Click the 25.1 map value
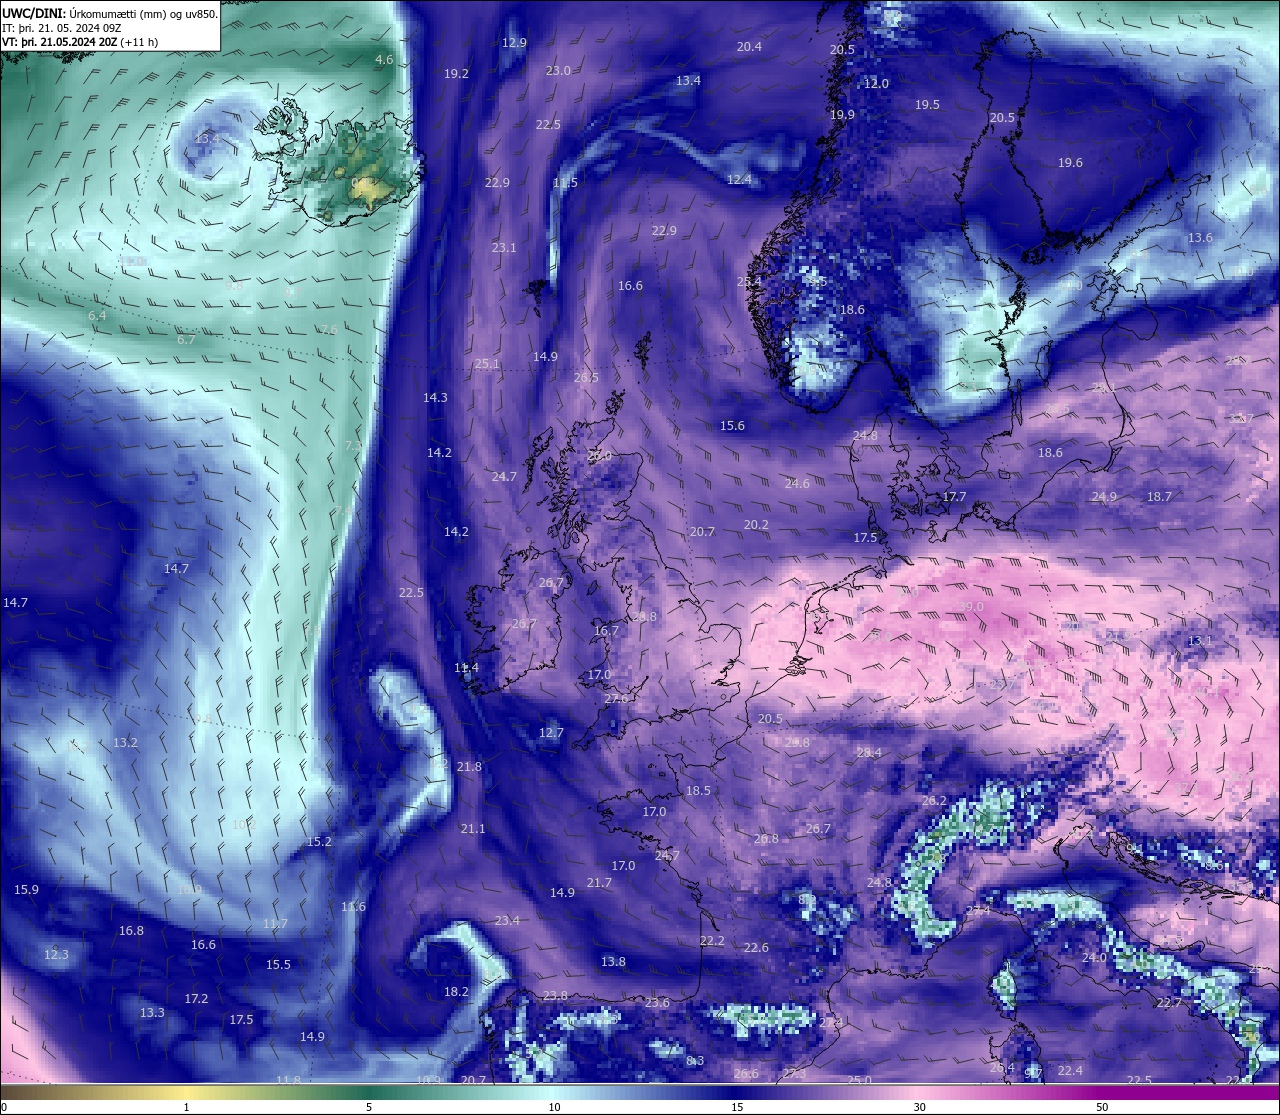Screen dimensions: 1280x1115 tap(487, 364)
